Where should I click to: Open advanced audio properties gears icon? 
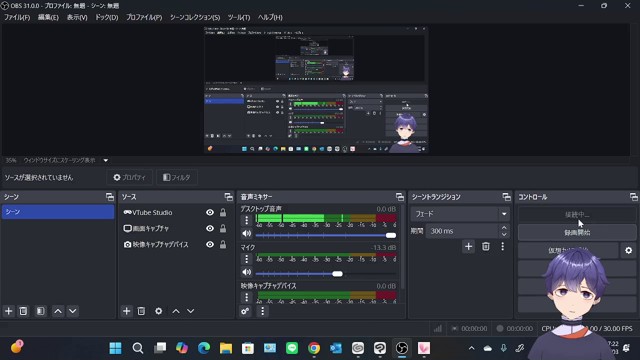[245, 311]
